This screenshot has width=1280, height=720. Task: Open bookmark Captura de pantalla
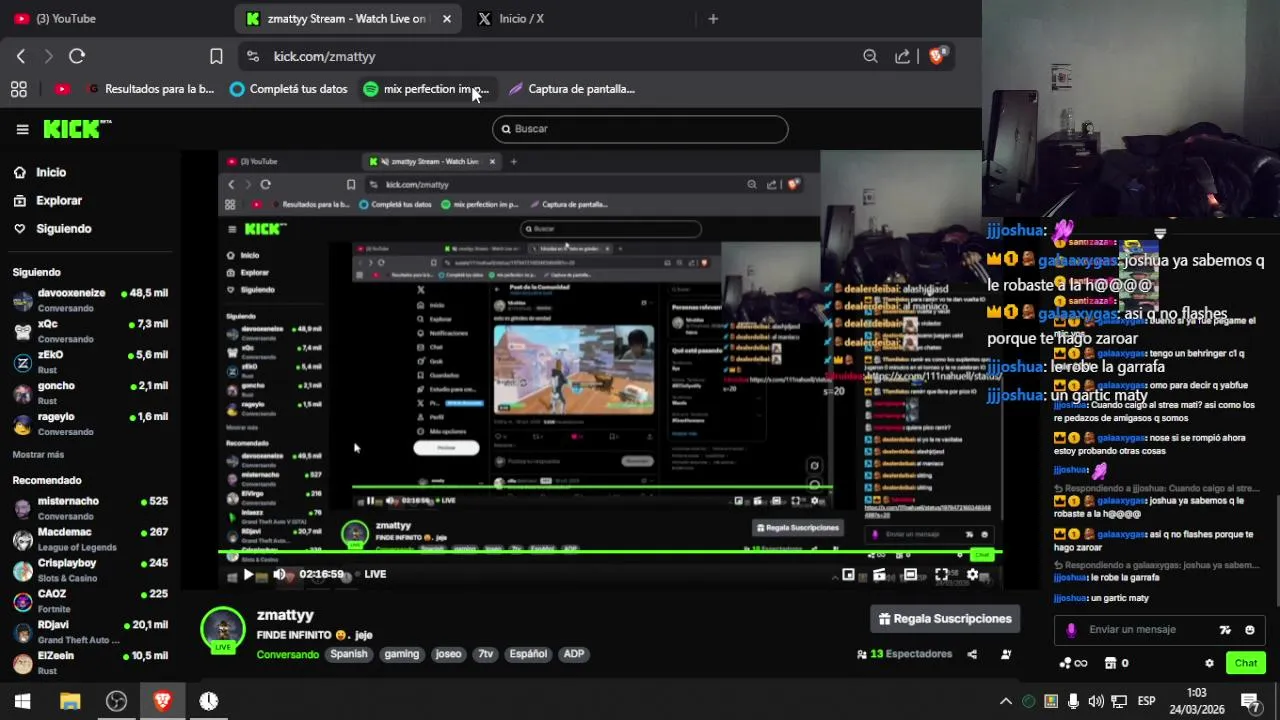[x=571, y=89]
